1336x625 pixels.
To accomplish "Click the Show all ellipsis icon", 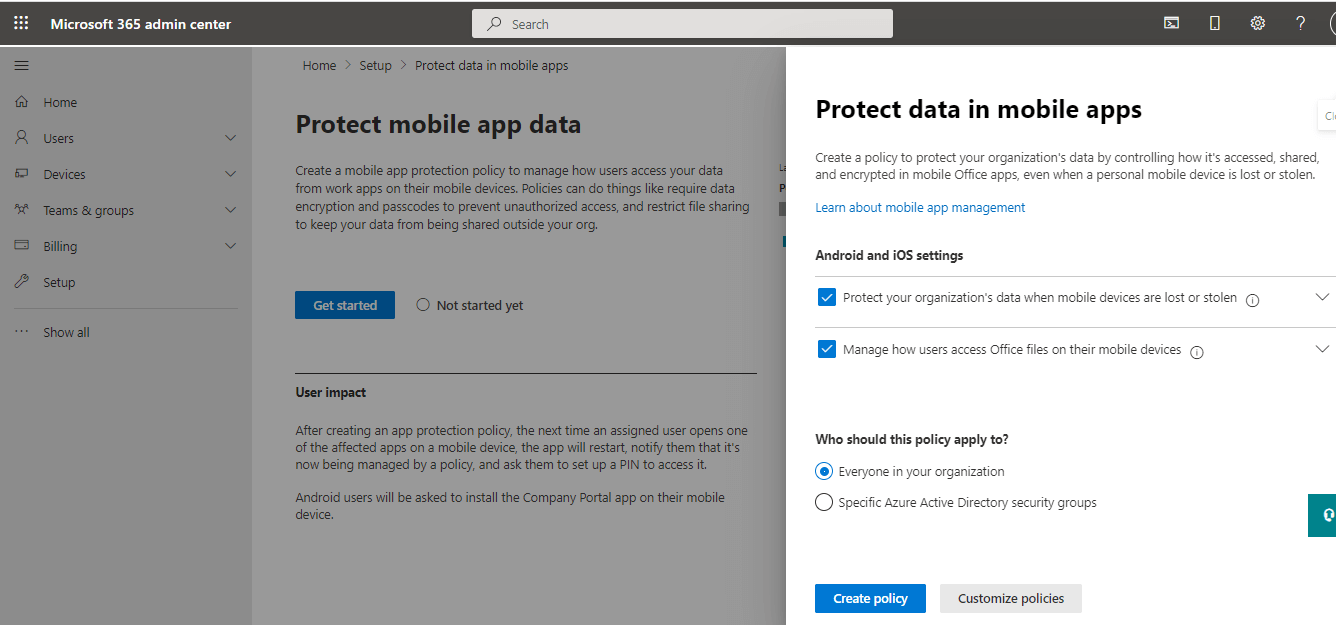I will tap(21, 332).
